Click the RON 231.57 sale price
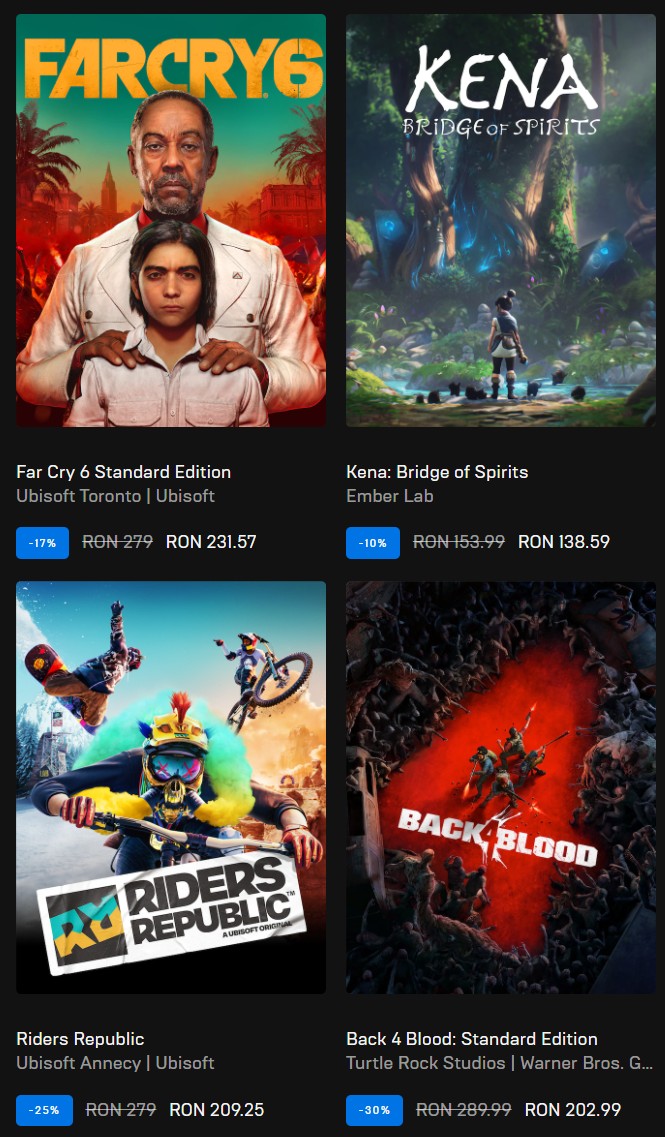 click(211, 542)
